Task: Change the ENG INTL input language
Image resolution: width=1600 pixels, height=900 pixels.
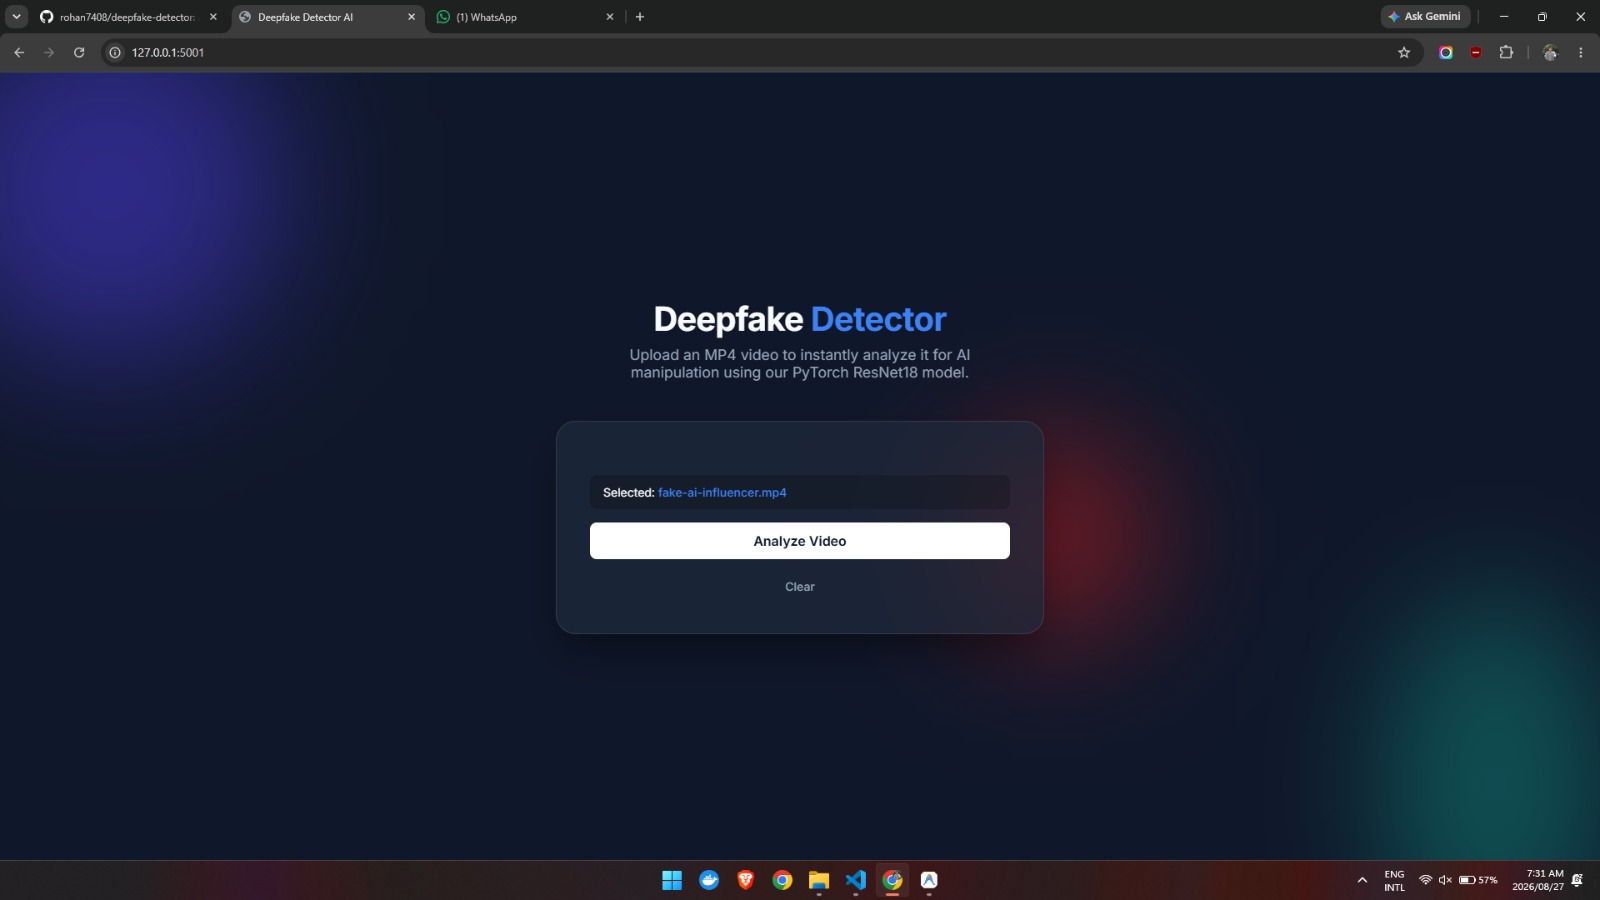Action: pyautogui.click(x=1394, y=880)
